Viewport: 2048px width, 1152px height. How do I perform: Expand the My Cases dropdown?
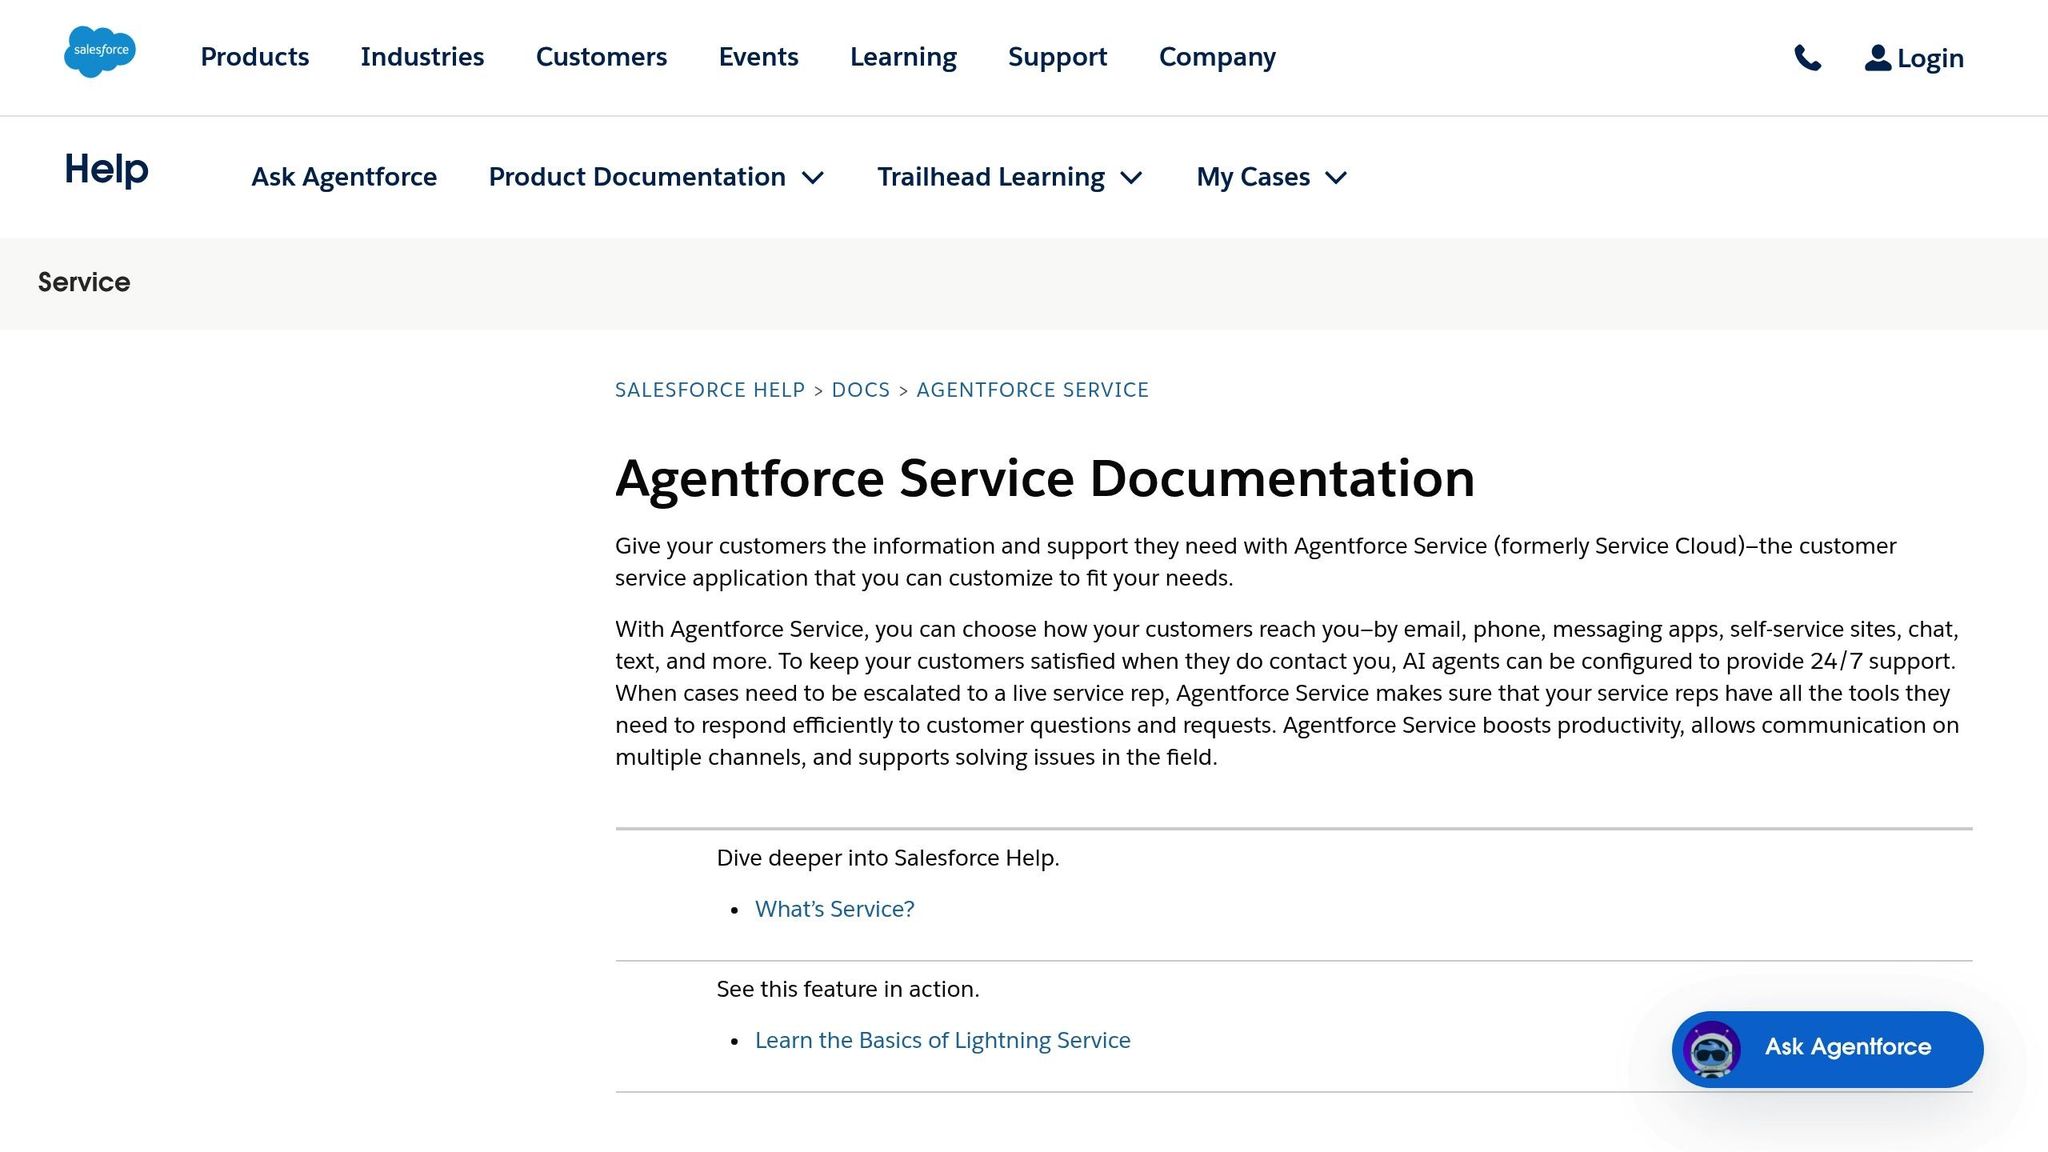1270,176
